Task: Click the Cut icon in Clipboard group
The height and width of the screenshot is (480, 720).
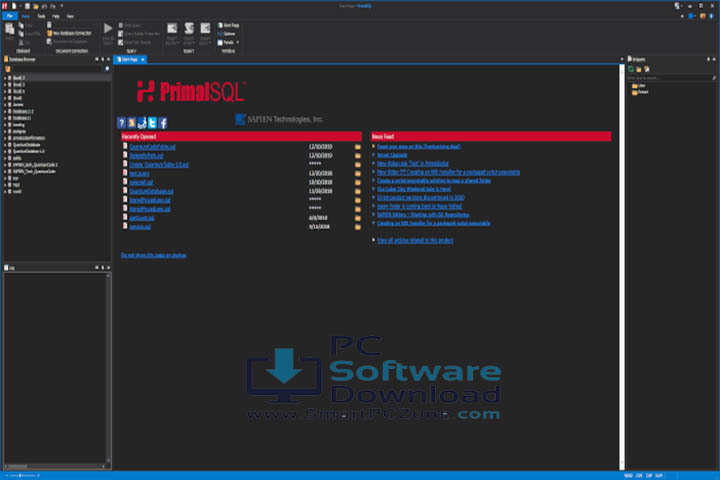Action: tap(21, 42)
